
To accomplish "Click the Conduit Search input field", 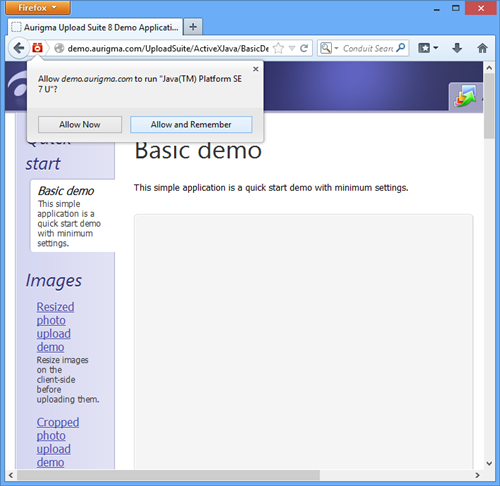I will pyautogui.click(x=368, y=49).
